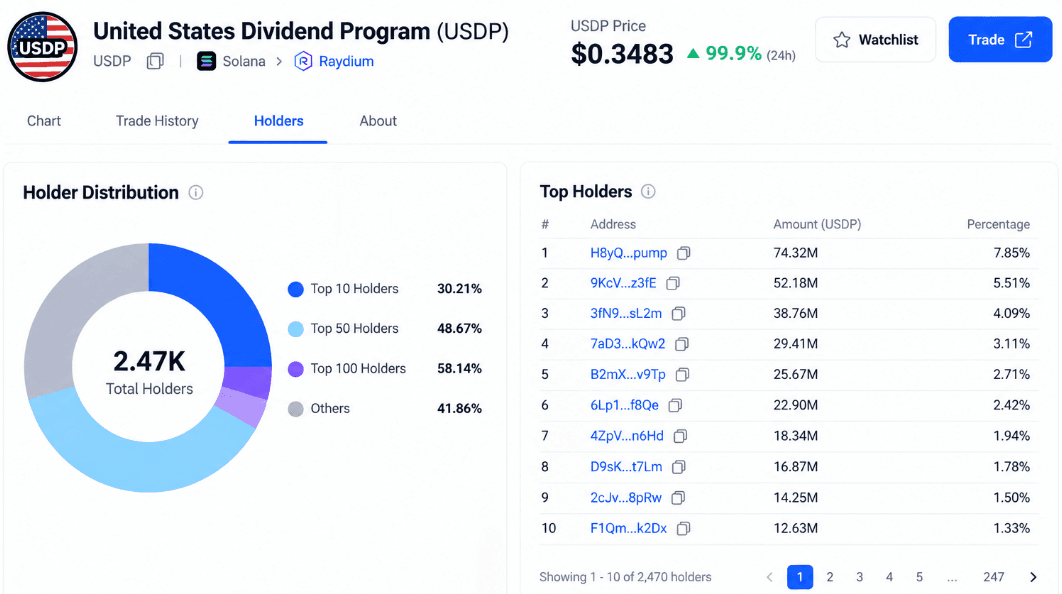Image resolution: width=1062 pixels, height=594 pixels.
Task: Open the About tab
Action: 378,121
